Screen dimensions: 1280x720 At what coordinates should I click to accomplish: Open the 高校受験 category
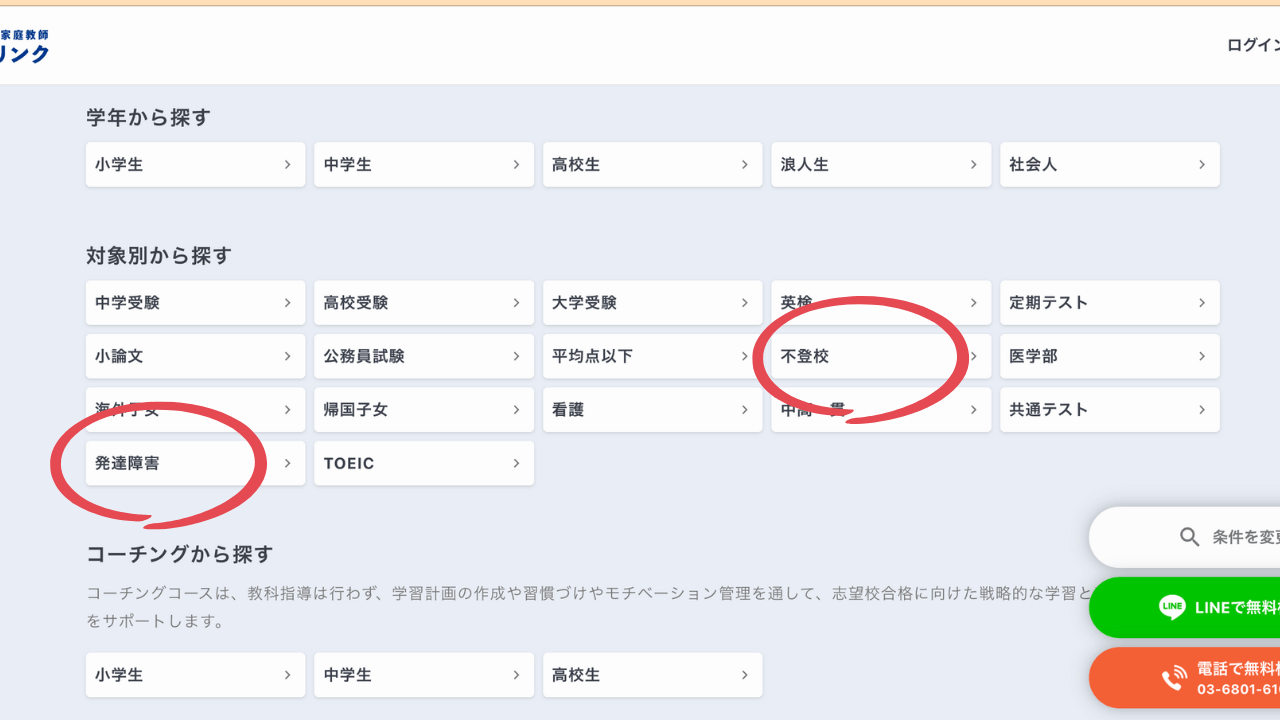click(x=423, y=303)
